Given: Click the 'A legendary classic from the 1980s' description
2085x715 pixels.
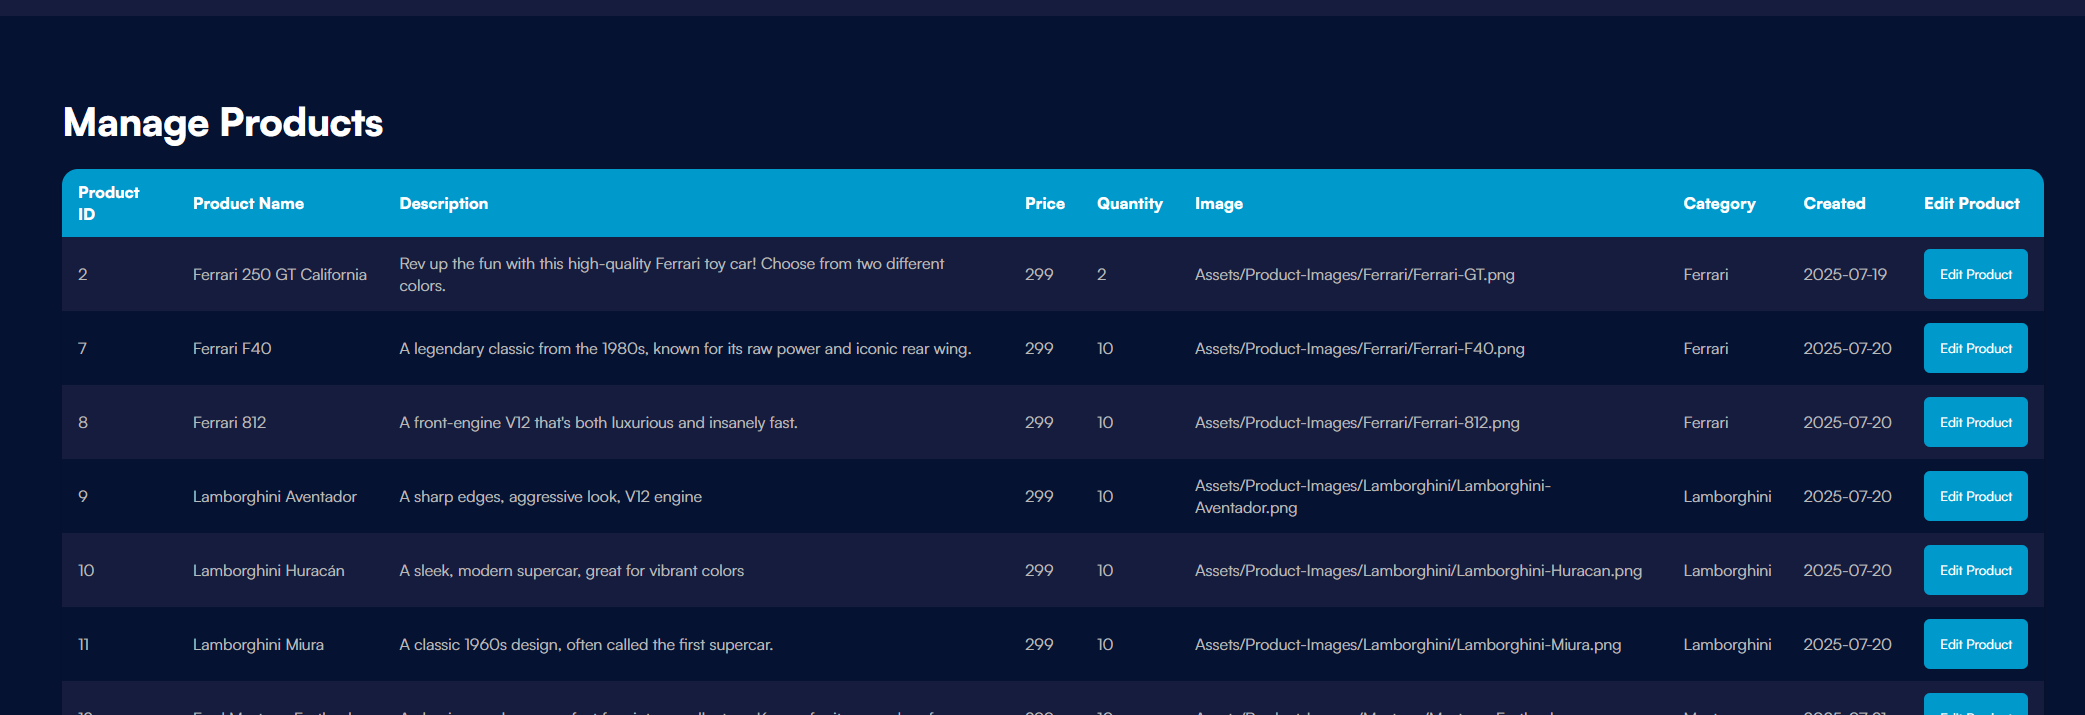Looking at the screenshot, I should (x=685, y=348).
